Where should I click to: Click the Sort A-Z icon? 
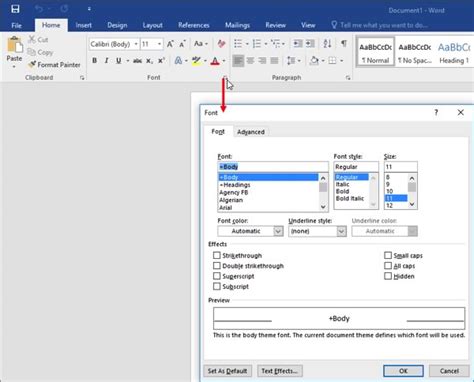327,44
